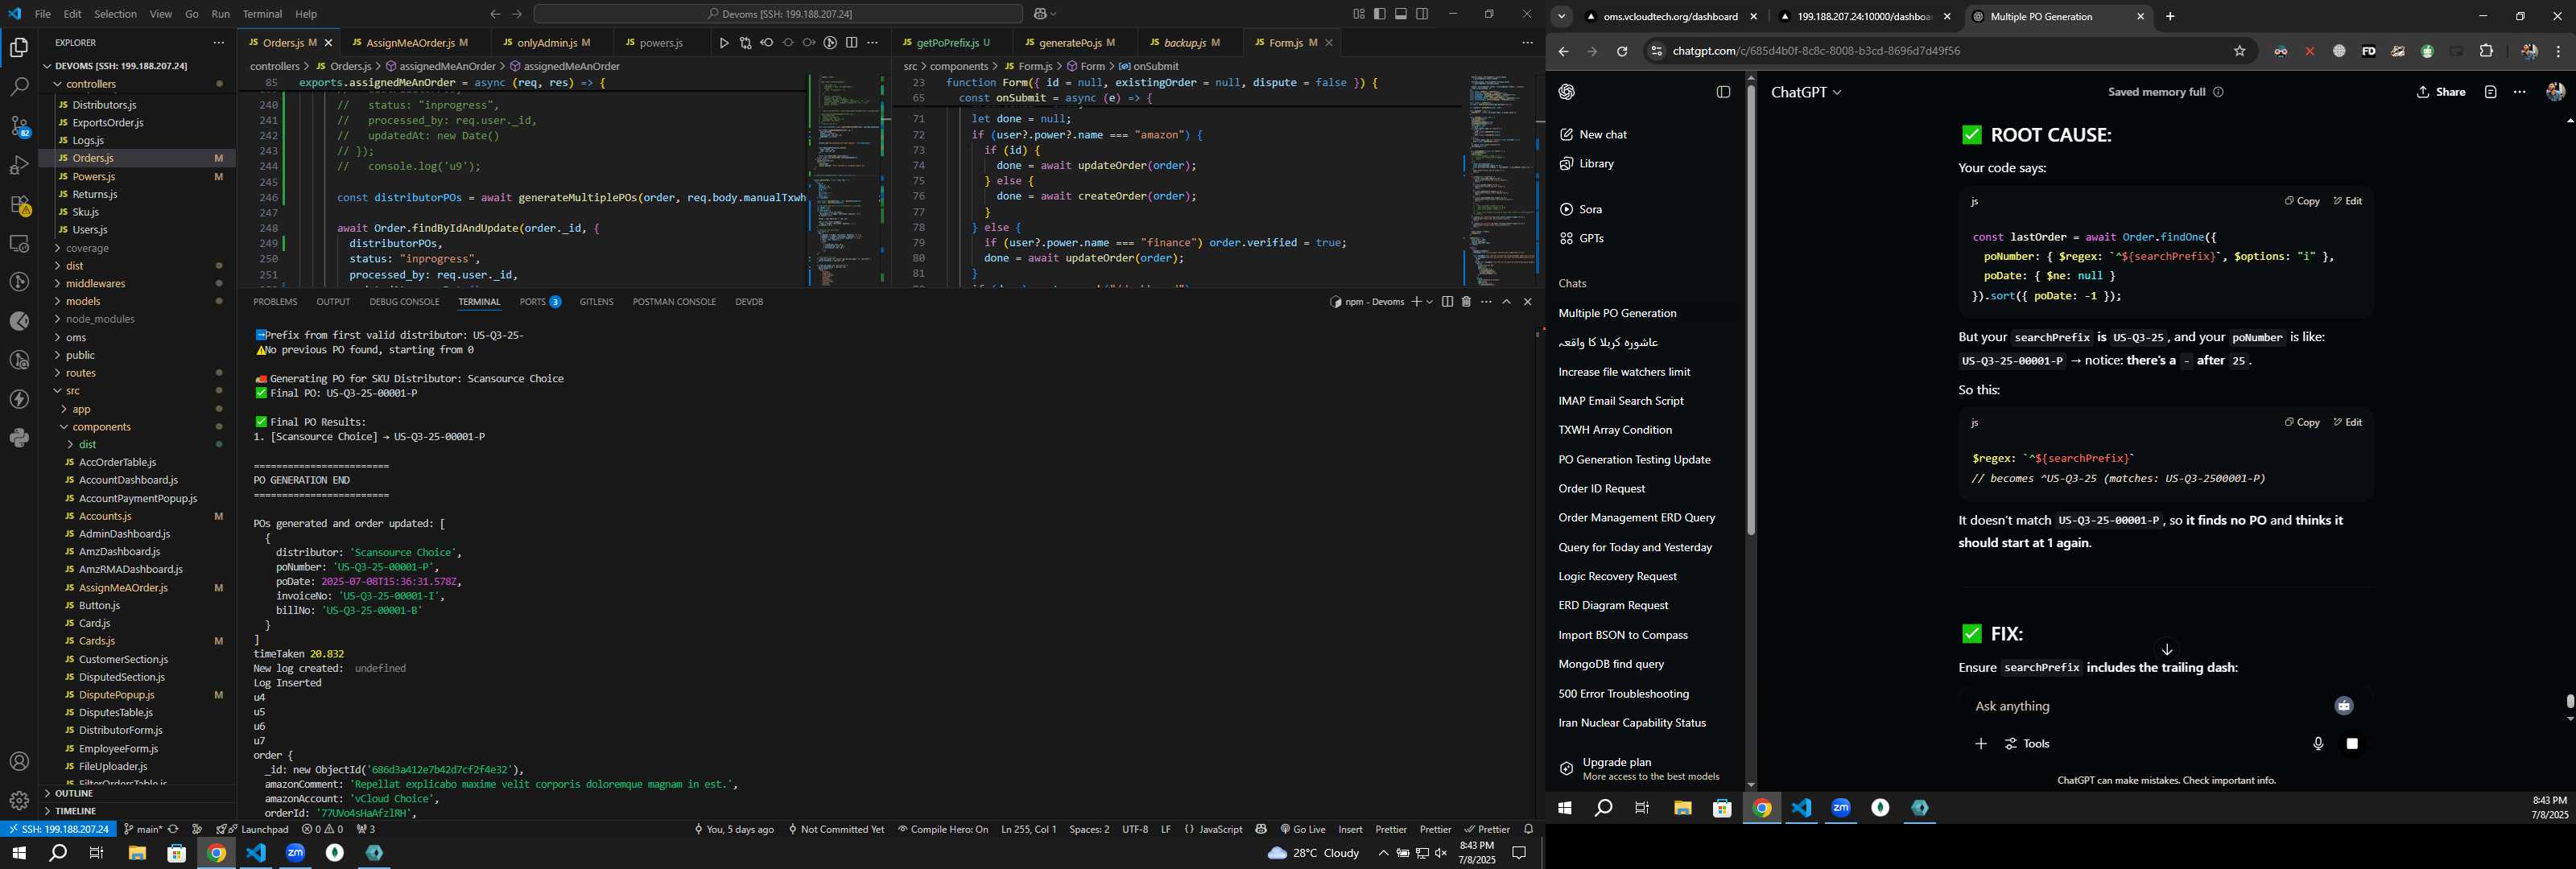The image size is (2576, 869).
Task: Toggle the ChatGPT sidebar closed
Action: point(1723,92)
